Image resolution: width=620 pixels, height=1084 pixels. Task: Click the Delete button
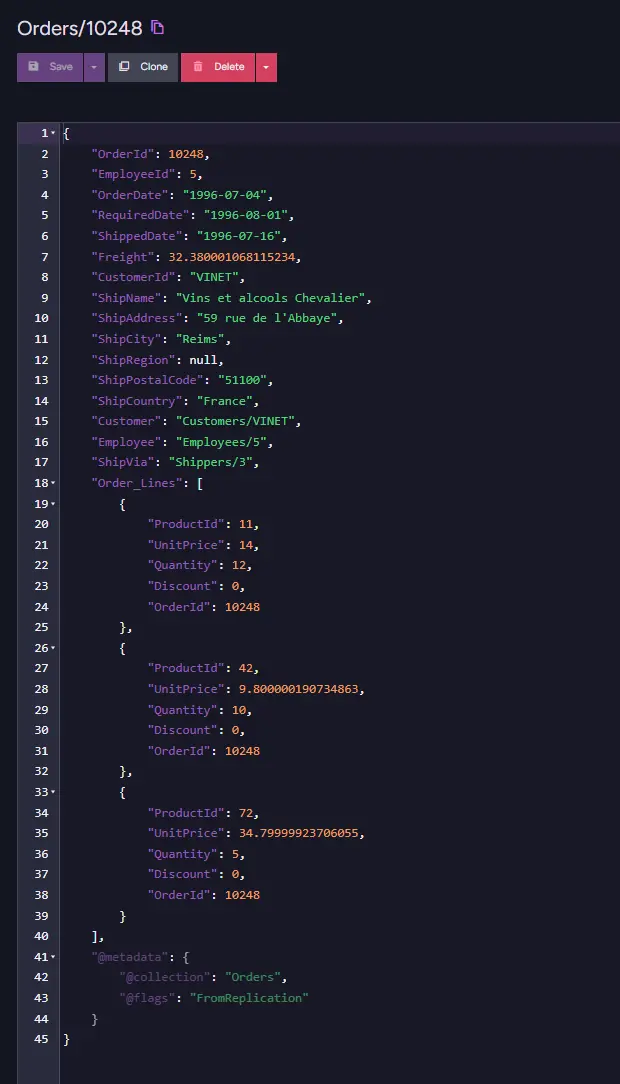click(x=218, y=67)
